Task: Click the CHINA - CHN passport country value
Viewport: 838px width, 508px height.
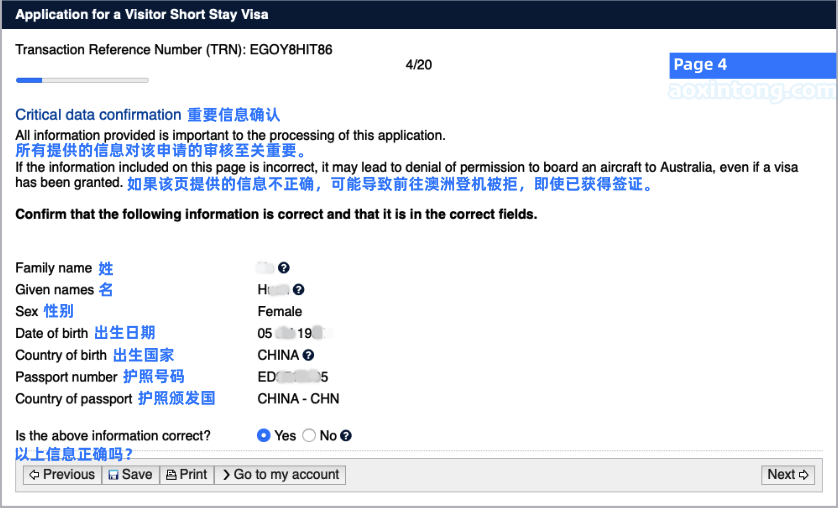Action: 298,399
